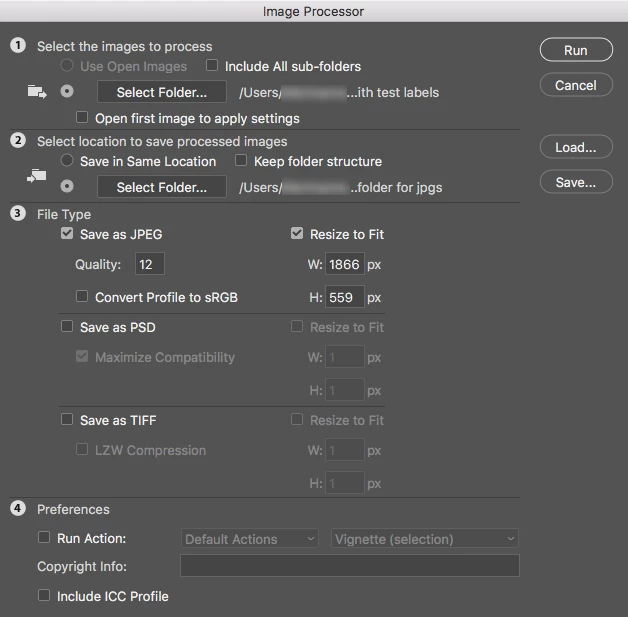This screenshot has width=628, height=617.
Task: Choose the source folder with Select Folder
Action: click(x=162, y=92)
